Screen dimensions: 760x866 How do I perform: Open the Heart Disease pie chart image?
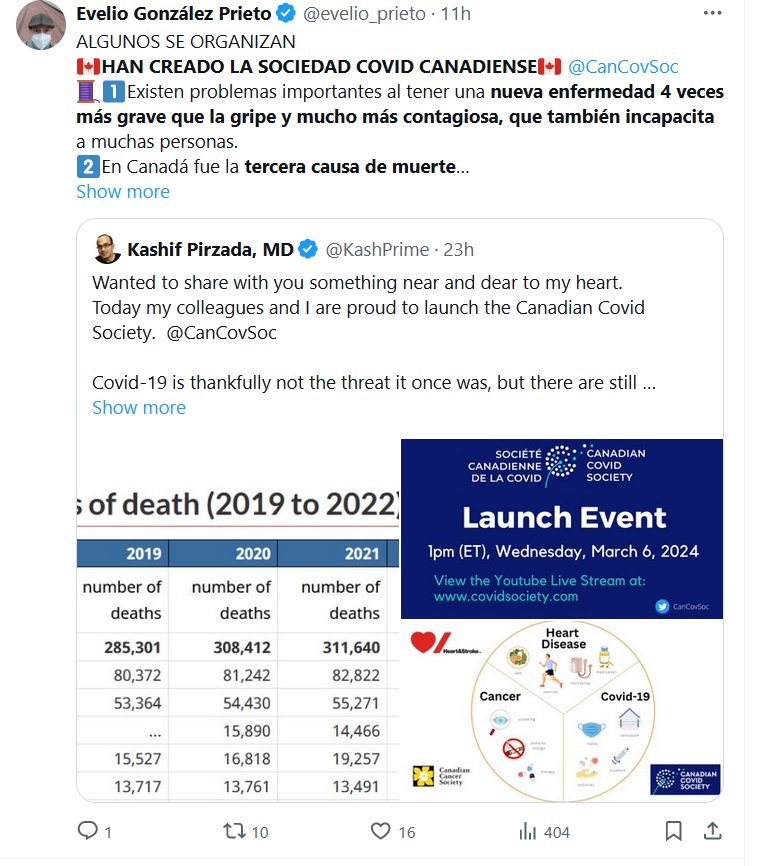click(562, 710)
